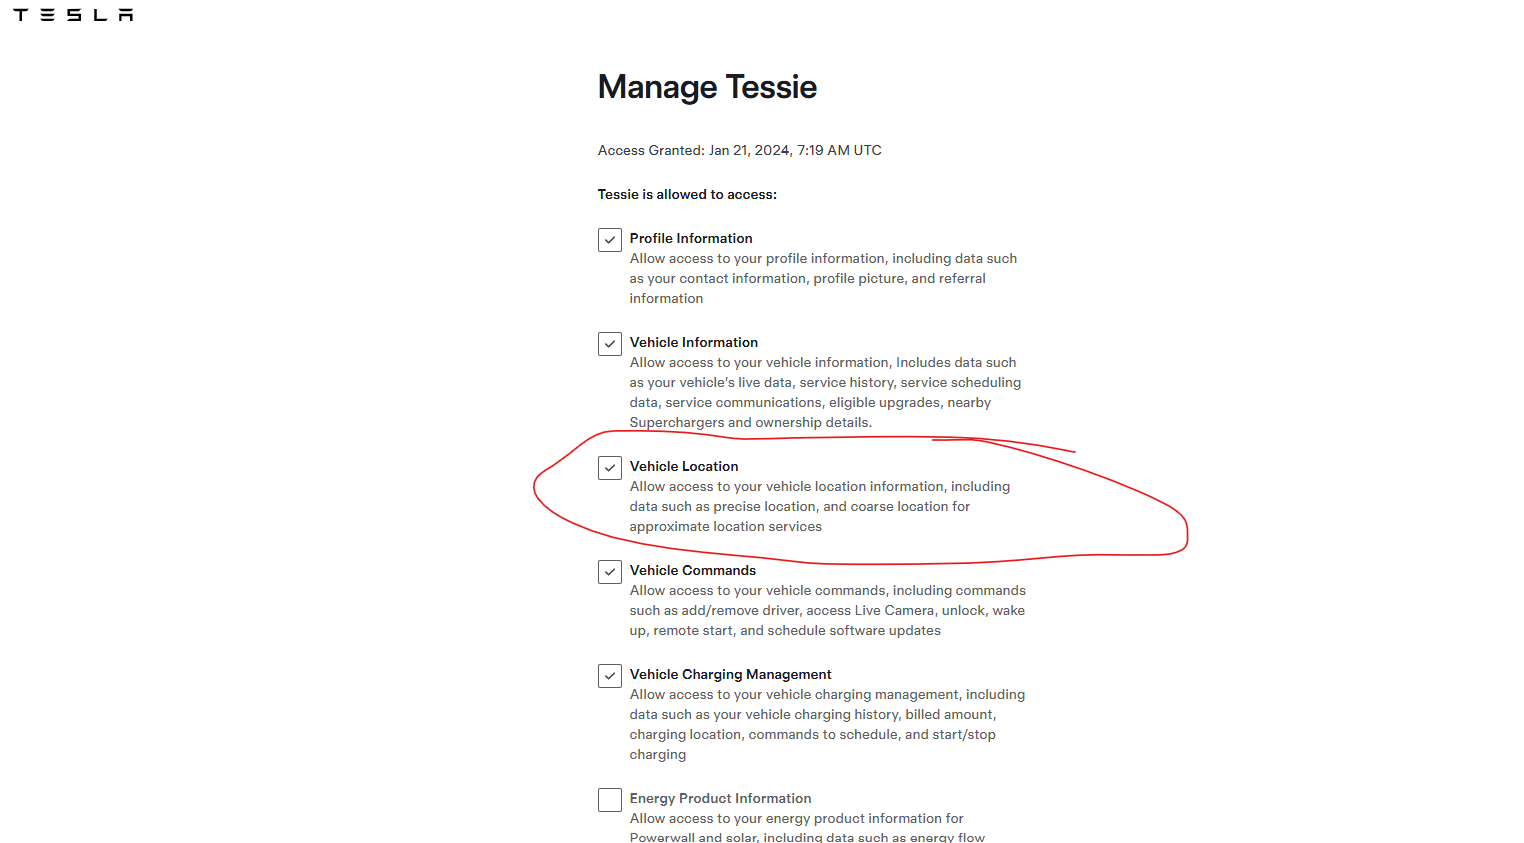
Task: Click the 'Access Granted' date line
Action: (x=740, y=150)
